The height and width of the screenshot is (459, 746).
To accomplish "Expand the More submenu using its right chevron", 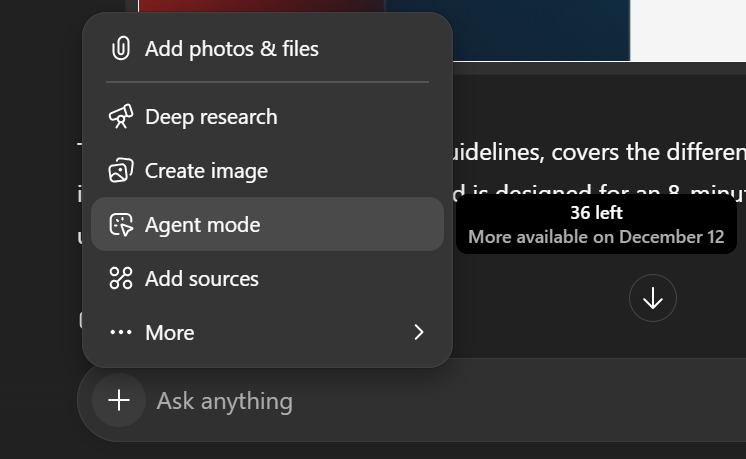I will click(x=419, y=333).
